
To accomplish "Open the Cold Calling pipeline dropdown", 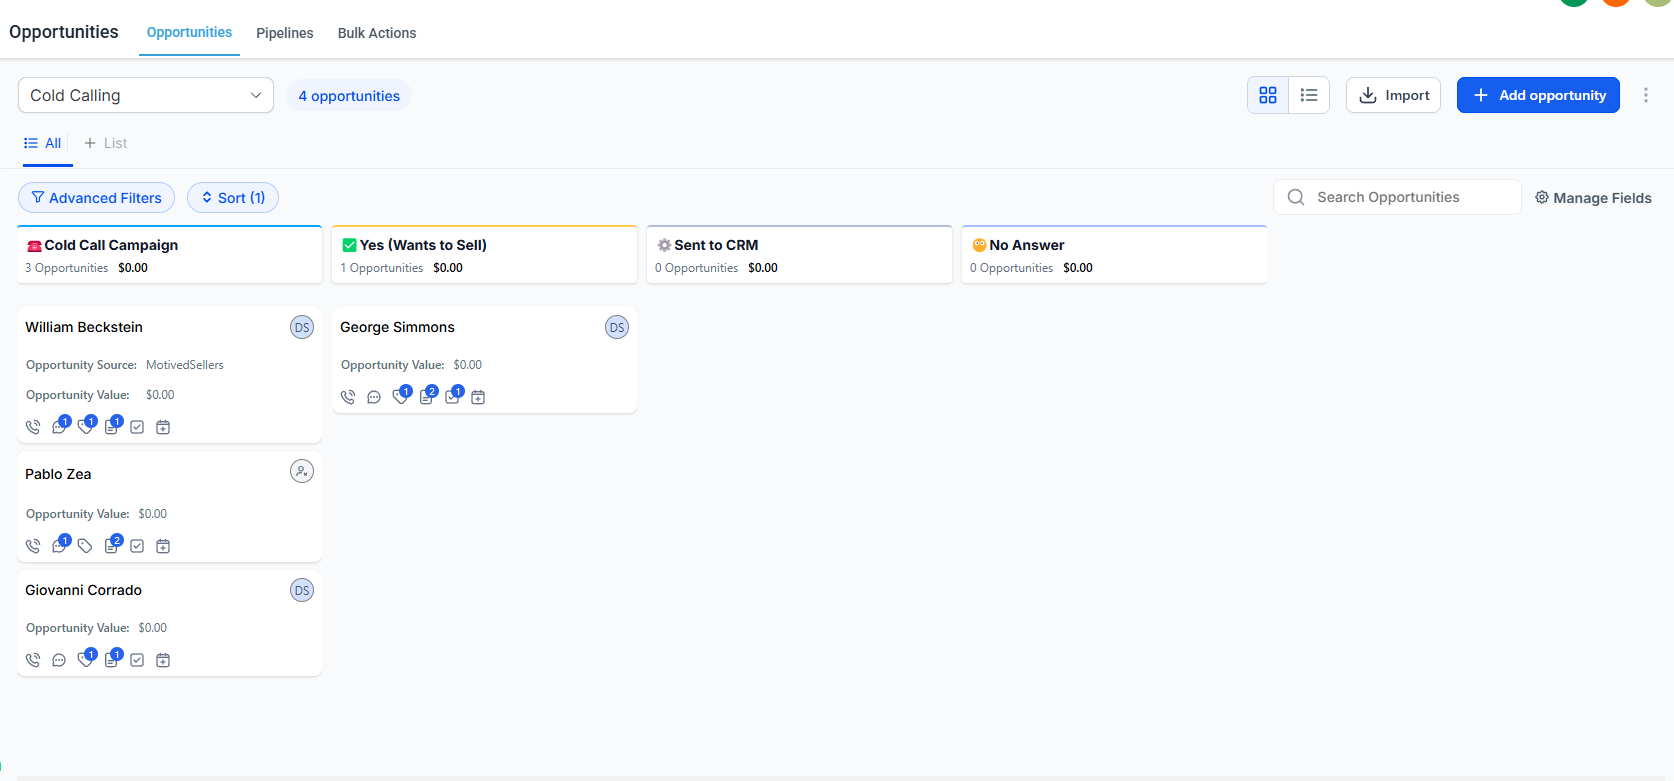I will point(146,95).
